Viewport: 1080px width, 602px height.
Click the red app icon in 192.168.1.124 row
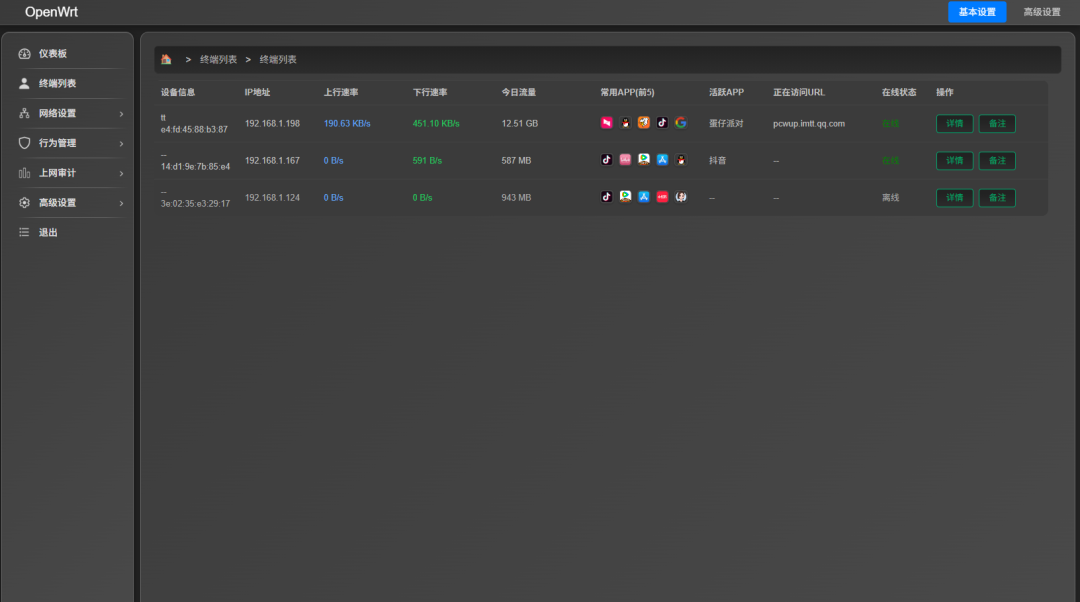(663, 197)
